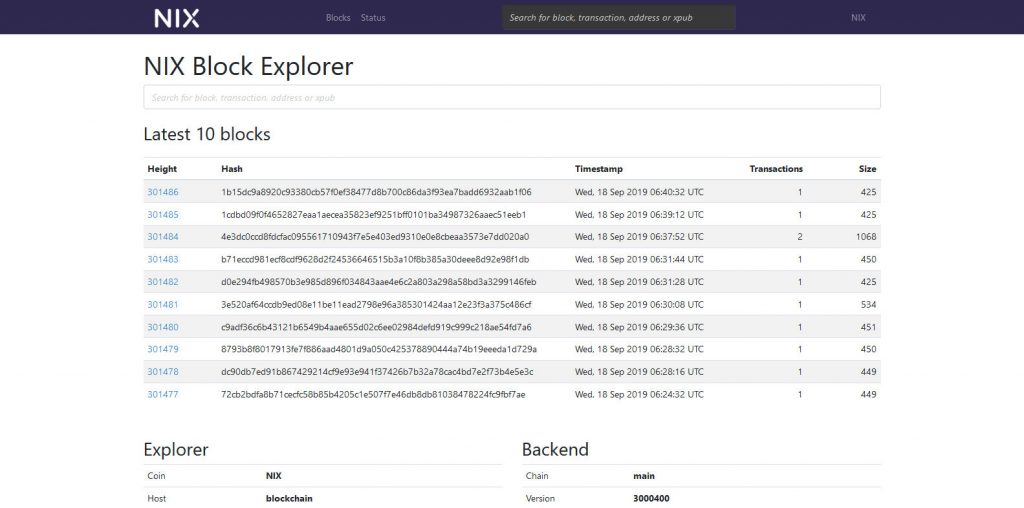
Task: Select hash starting with 8793b8f80179
Action: click(x=379, y=349)
